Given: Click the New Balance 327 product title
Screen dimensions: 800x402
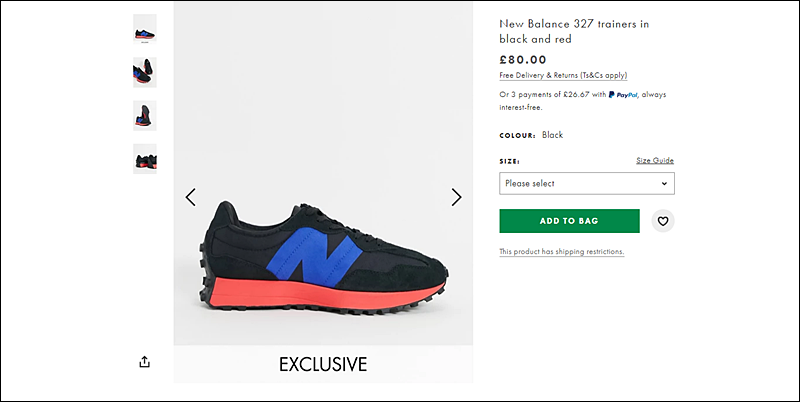Looking at the screenshot, I should coord(574,31).
